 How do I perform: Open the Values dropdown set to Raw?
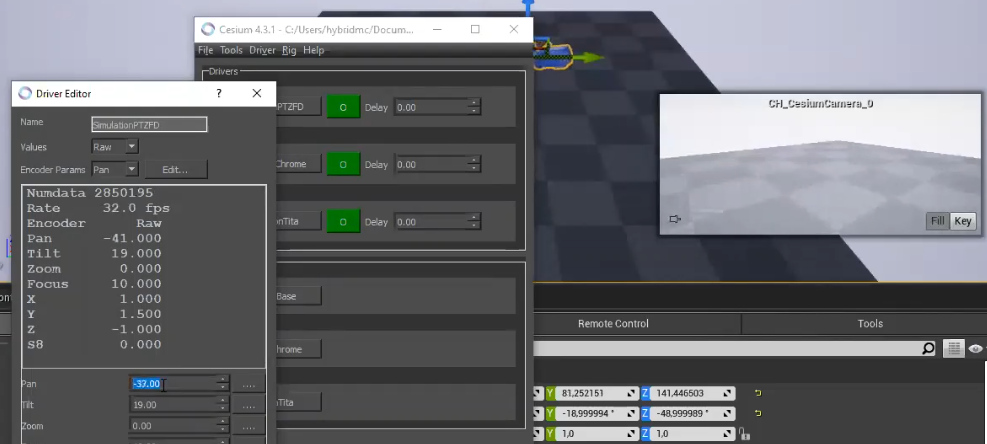click(x=115, y=147)
